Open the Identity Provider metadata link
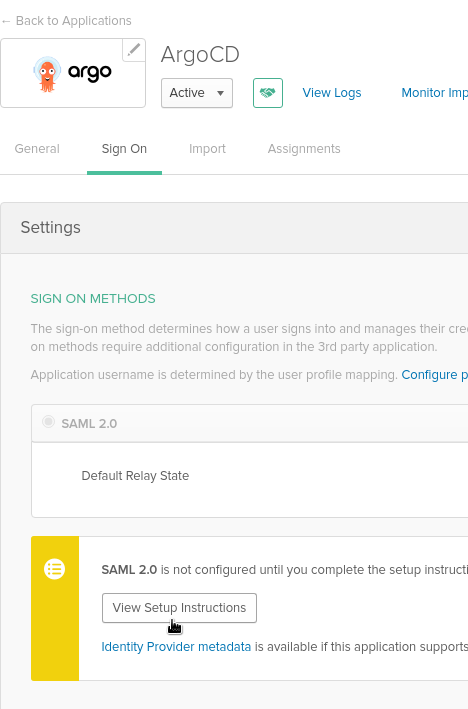Image resolution: width=468 pixels, height=709 pixels. point(176,647)
